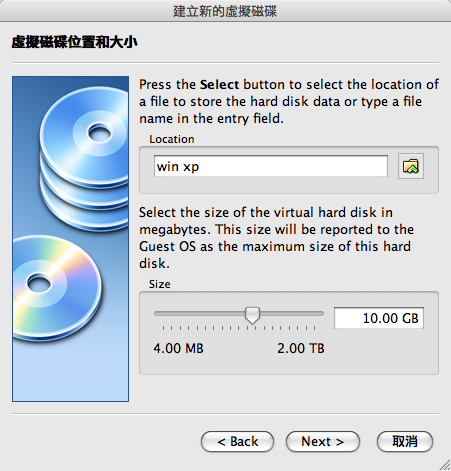Click the stacked blue discs illustration
The height and width of the screenshot is (471, 451).
(x=85, y=158)
